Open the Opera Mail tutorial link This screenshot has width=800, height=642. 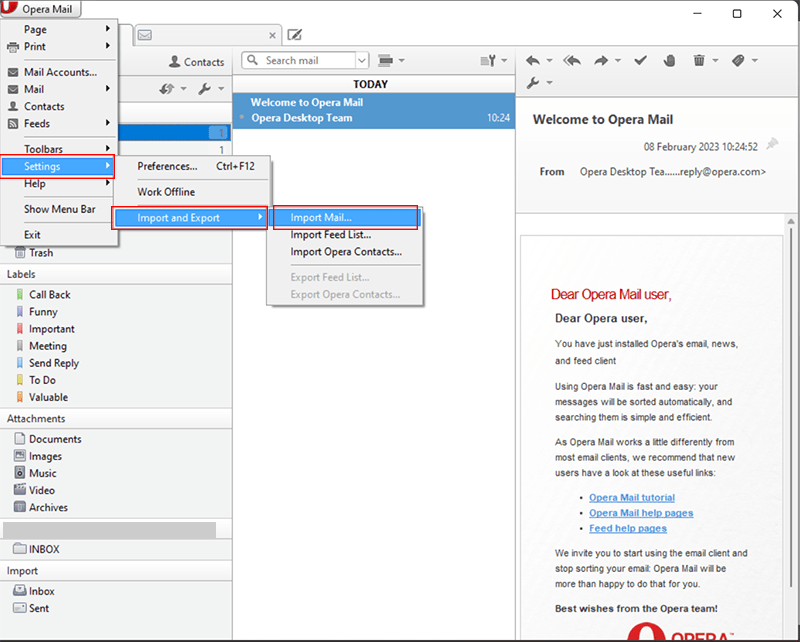(632, 497)
